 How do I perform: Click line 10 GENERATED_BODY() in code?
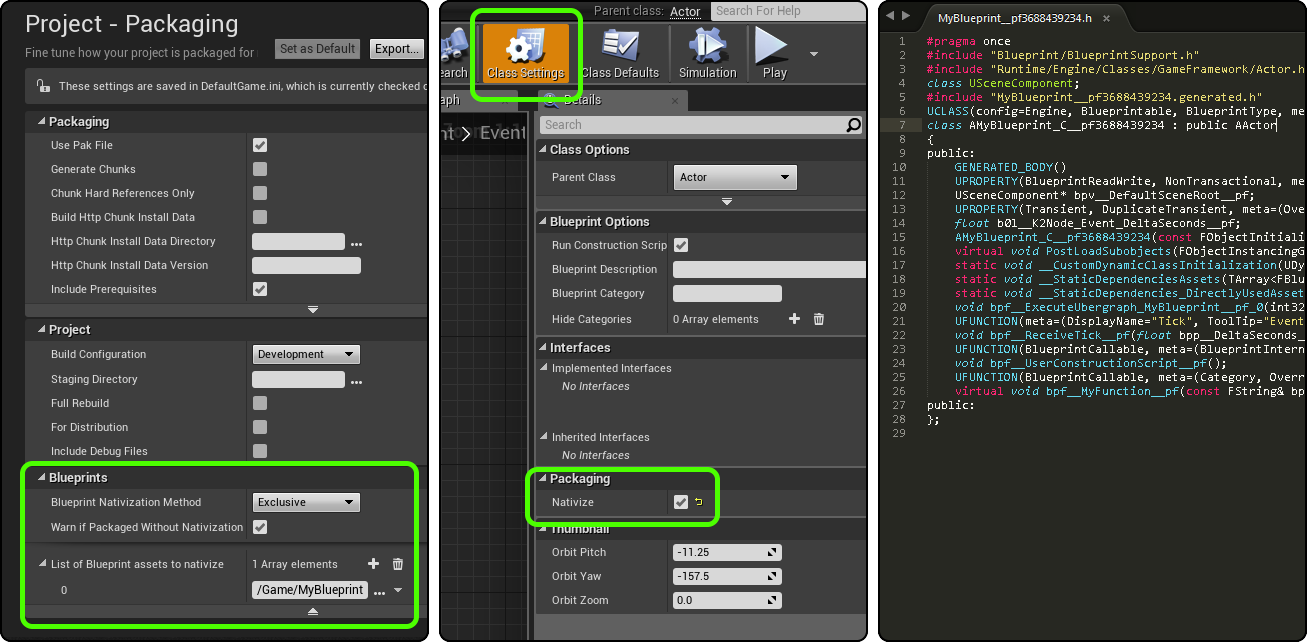point(1010,167)
